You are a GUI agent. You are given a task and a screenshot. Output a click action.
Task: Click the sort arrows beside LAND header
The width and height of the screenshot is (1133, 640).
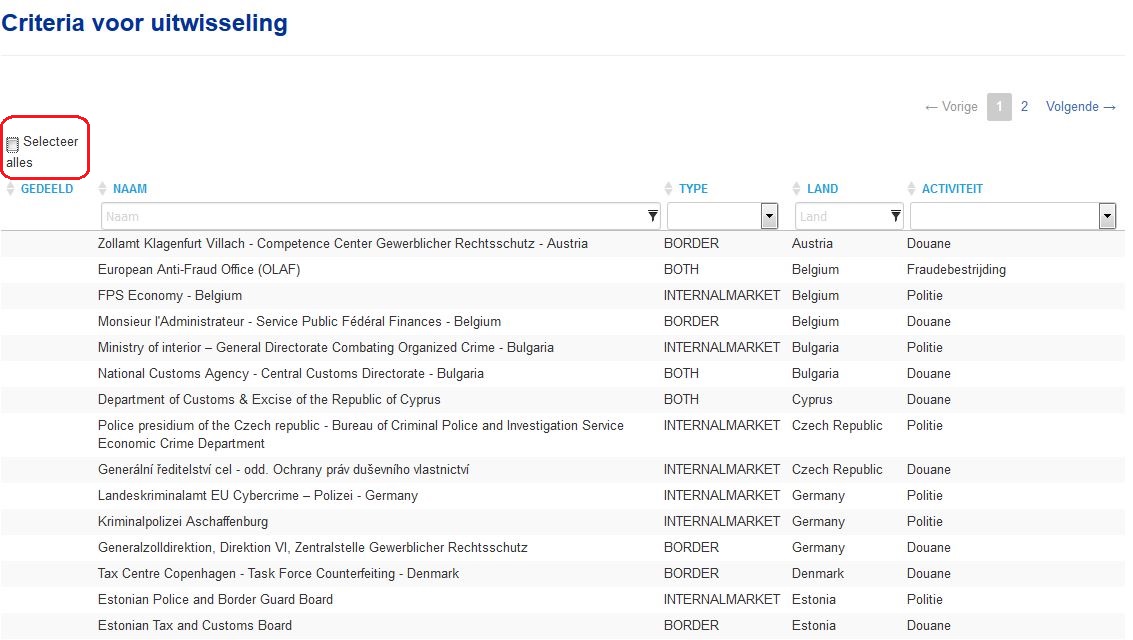796,189
